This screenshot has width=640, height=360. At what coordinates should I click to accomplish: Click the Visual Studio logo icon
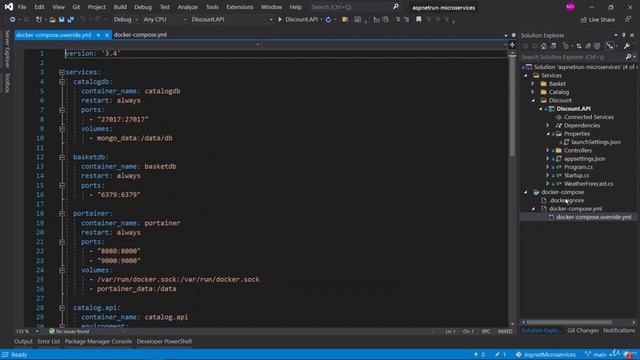coord(9,7)
